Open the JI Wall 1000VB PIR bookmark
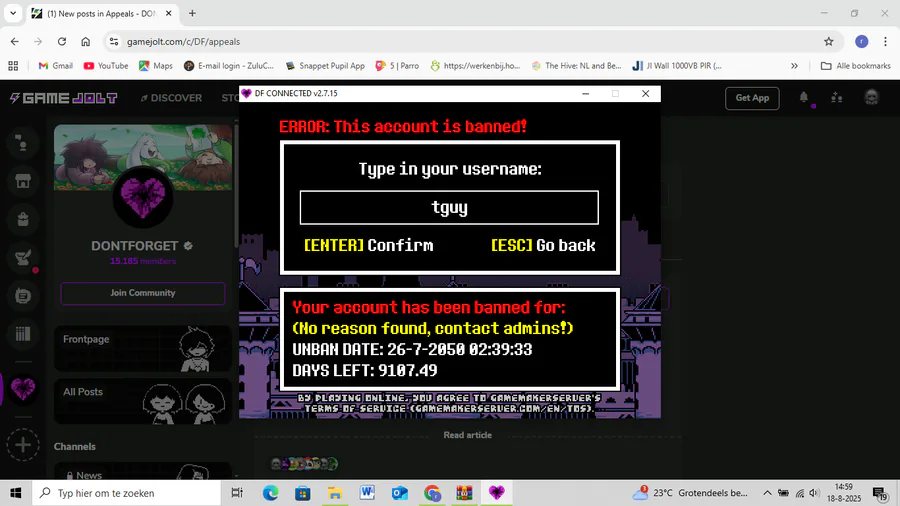Viewport: 900px width, 506px height. [677, 66]
